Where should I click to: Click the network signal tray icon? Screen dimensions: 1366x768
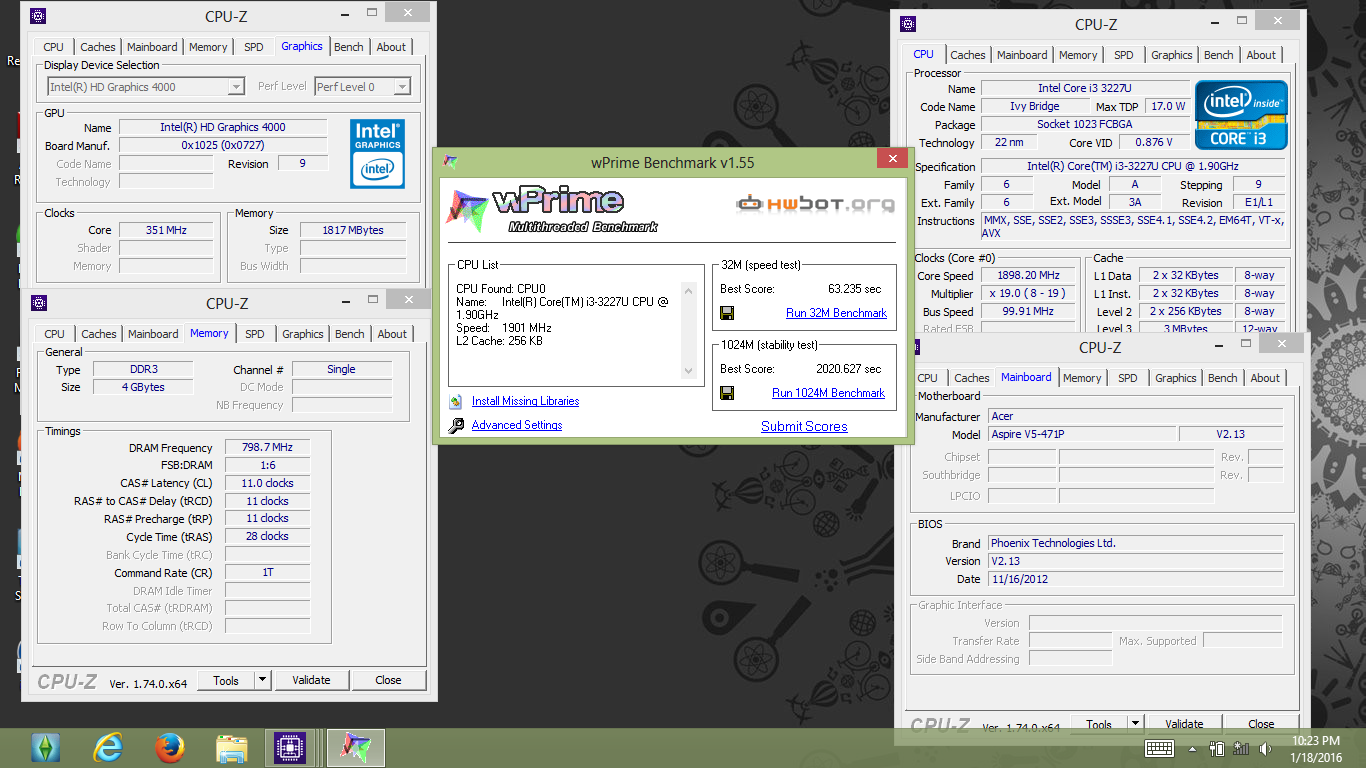pyautogui.click(x=1241, y=748)
